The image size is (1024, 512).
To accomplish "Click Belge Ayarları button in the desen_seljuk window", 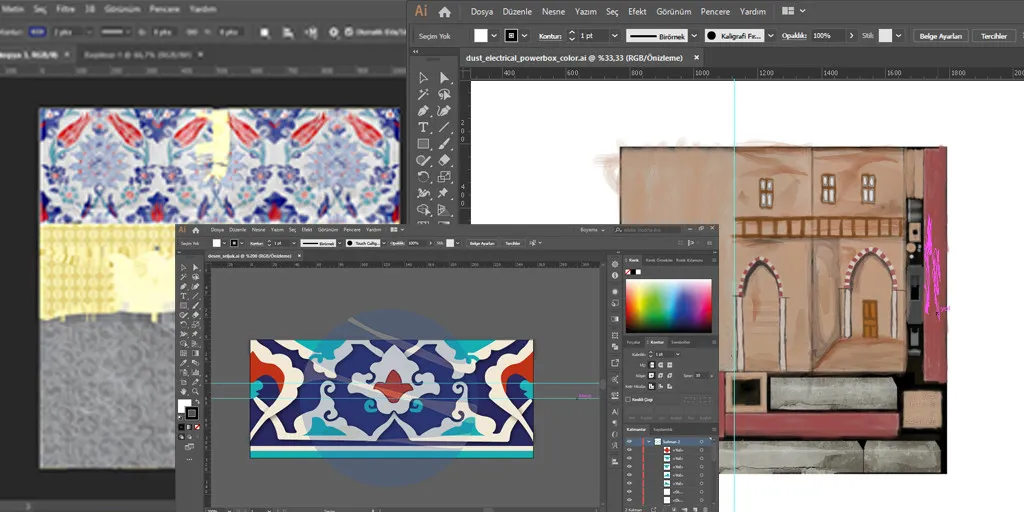I will click(x=481, y=243).
